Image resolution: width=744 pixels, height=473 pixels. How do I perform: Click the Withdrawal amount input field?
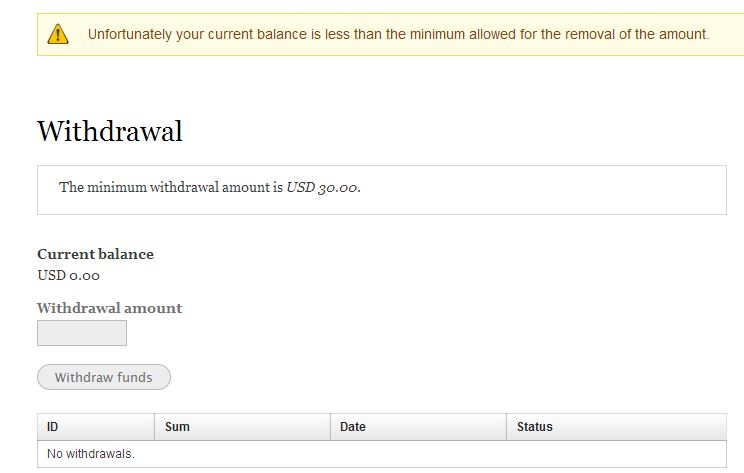coord(82,333)
